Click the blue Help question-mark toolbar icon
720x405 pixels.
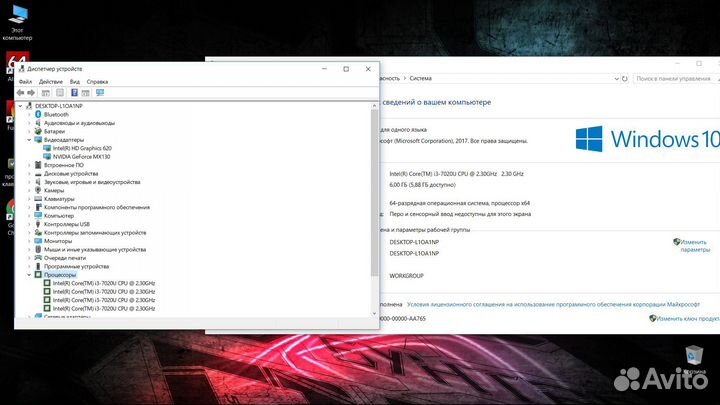[74, 93]
